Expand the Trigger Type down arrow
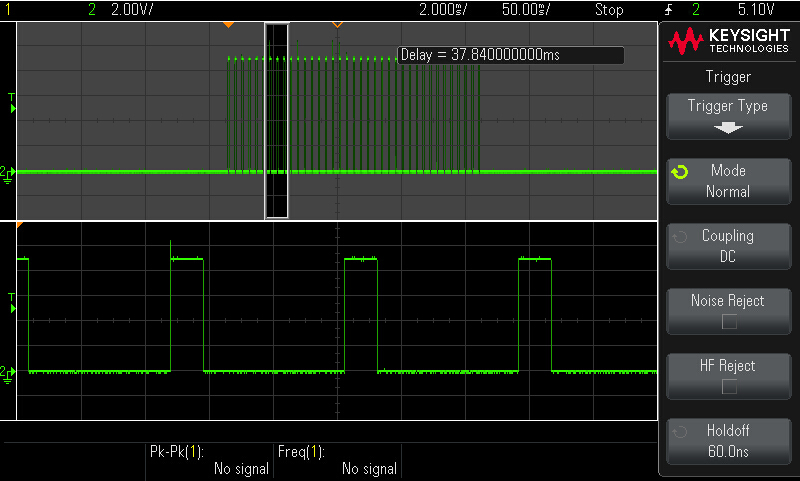This screenshot has width=800, height=481. coord(728,128)
